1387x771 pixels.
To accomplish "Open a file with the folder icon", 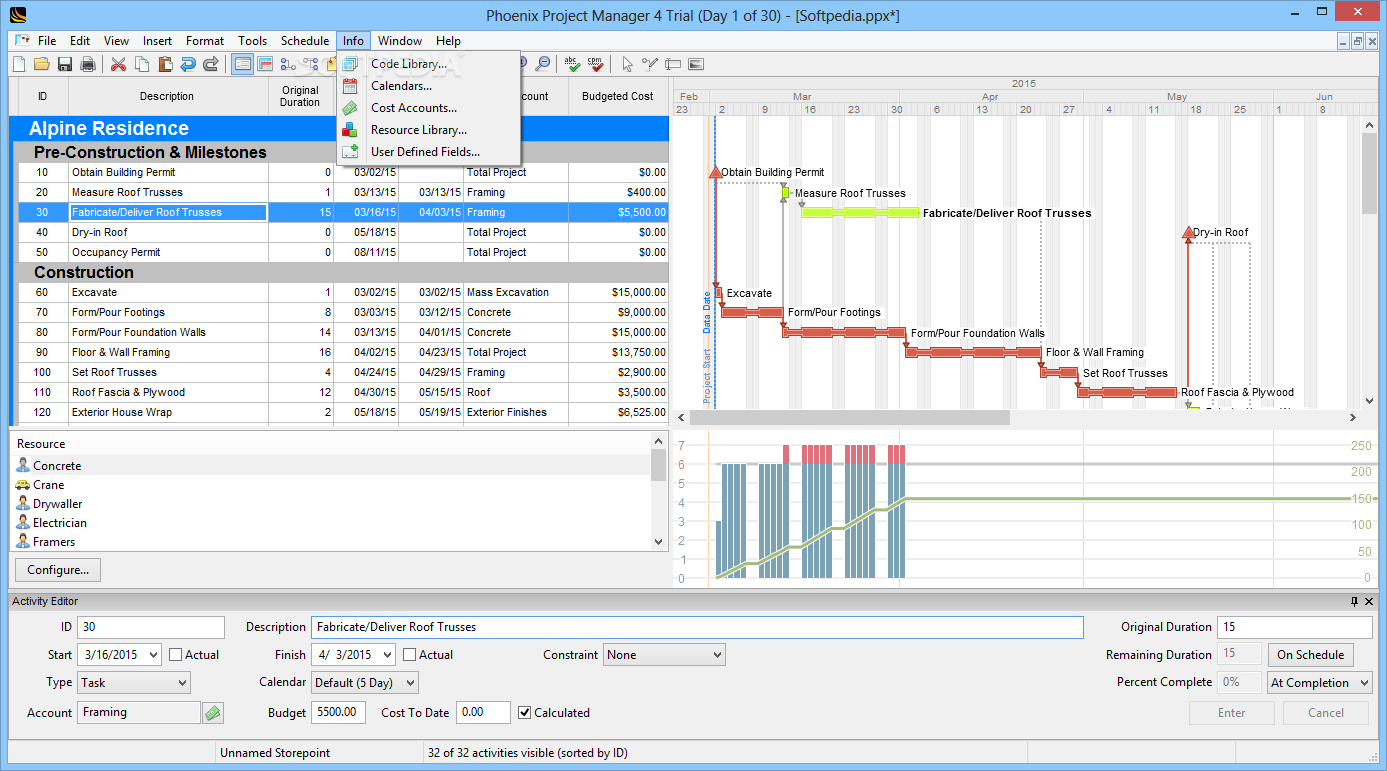I will tap(41, 64).
